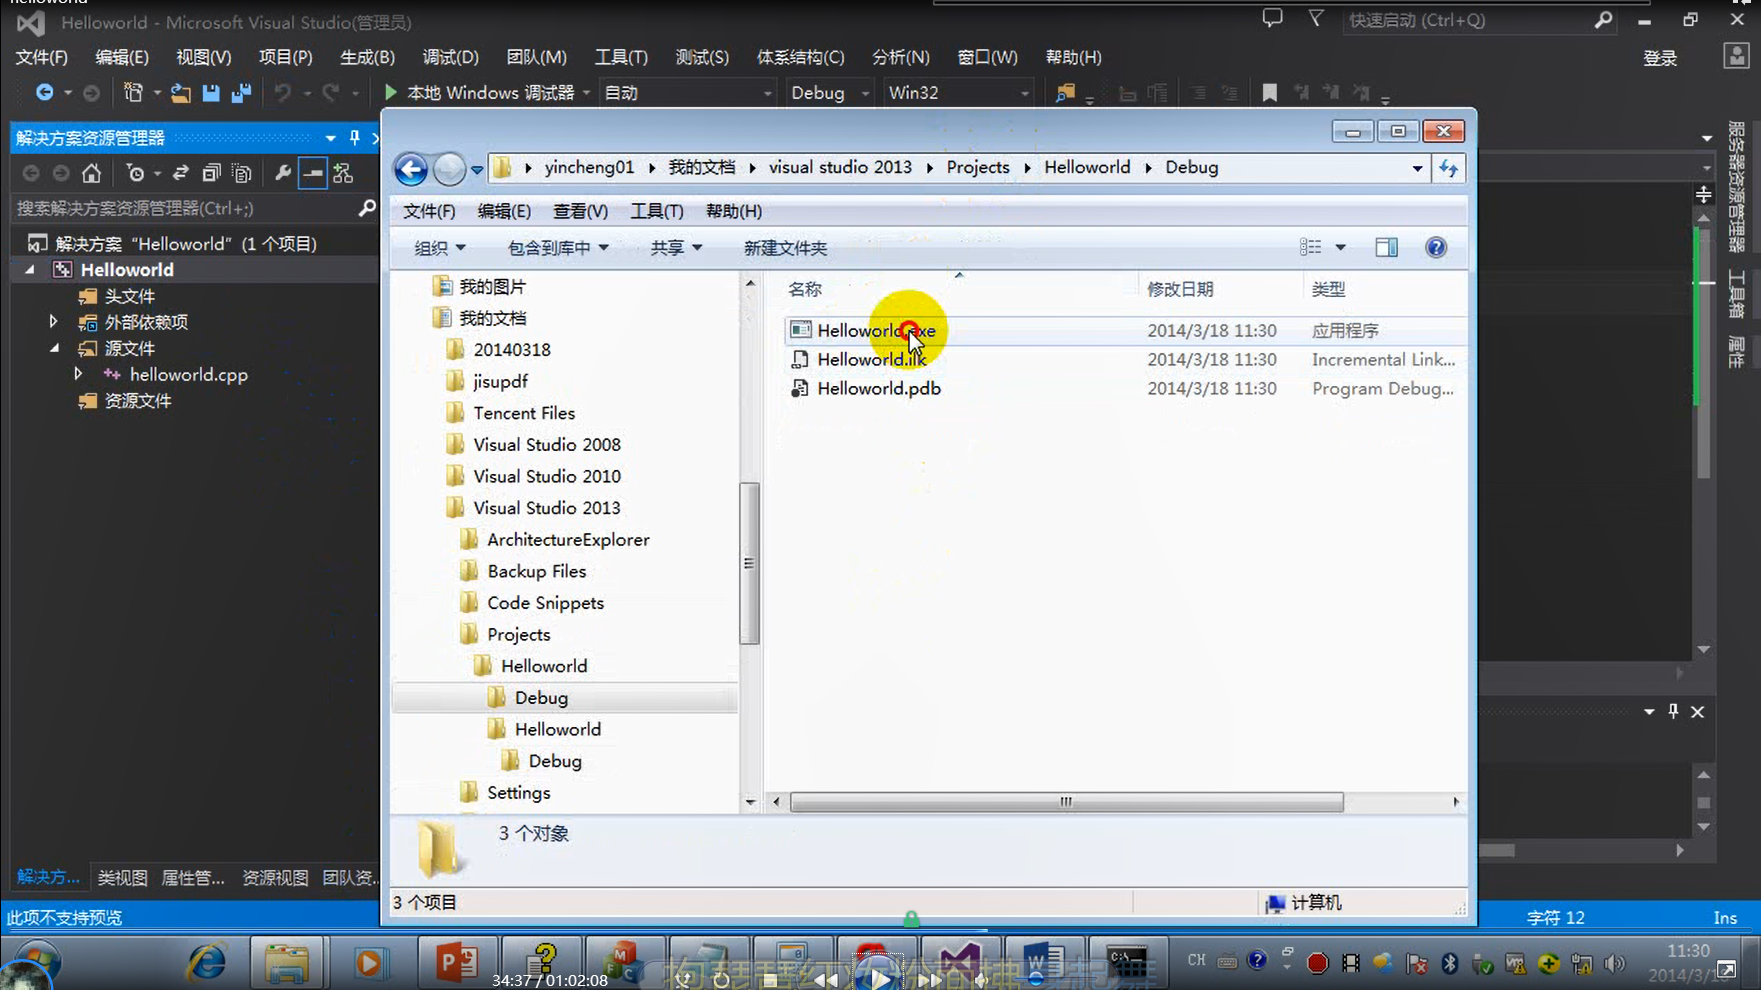The image size is (1761, 990).
Task: Click the Save toolbar icon
Action: (x=211, y=93)
